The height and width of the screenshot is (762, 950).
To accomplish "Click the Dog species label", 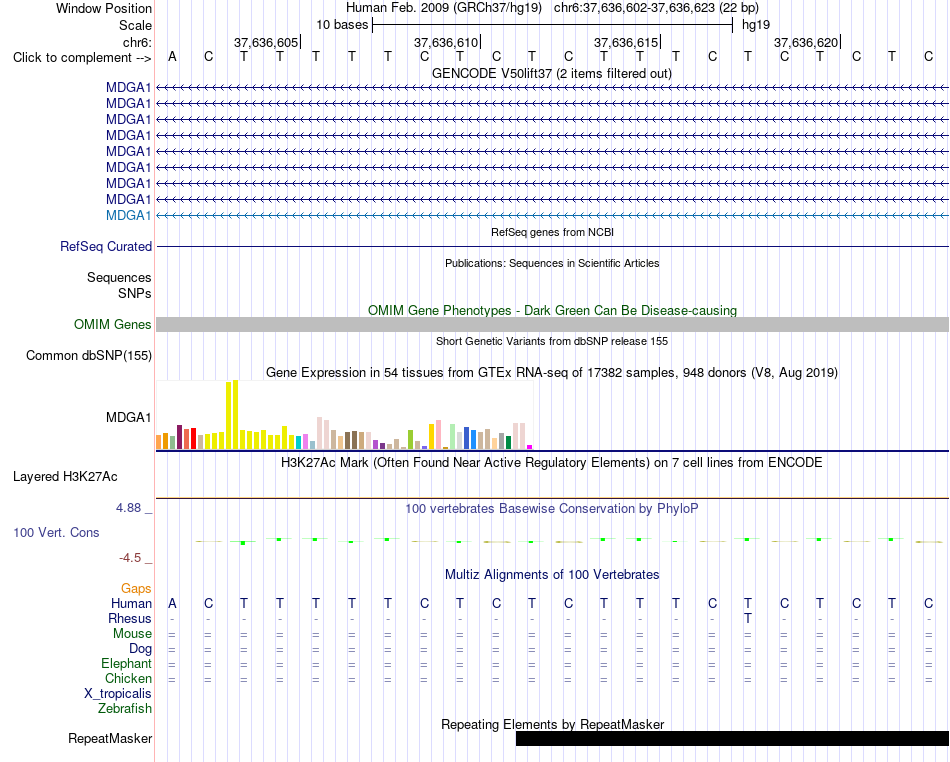I will [x=140, y=649].
